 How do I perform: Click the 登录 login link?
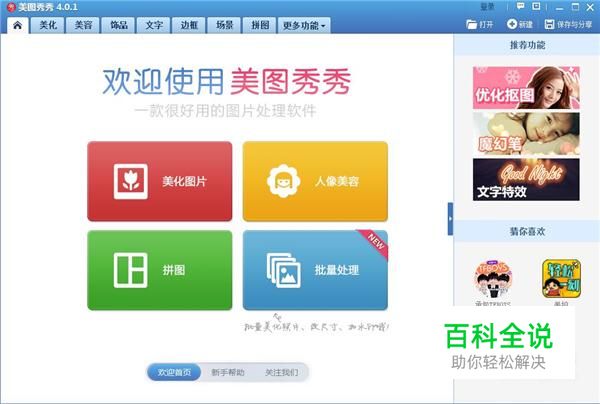click(487, 7)
